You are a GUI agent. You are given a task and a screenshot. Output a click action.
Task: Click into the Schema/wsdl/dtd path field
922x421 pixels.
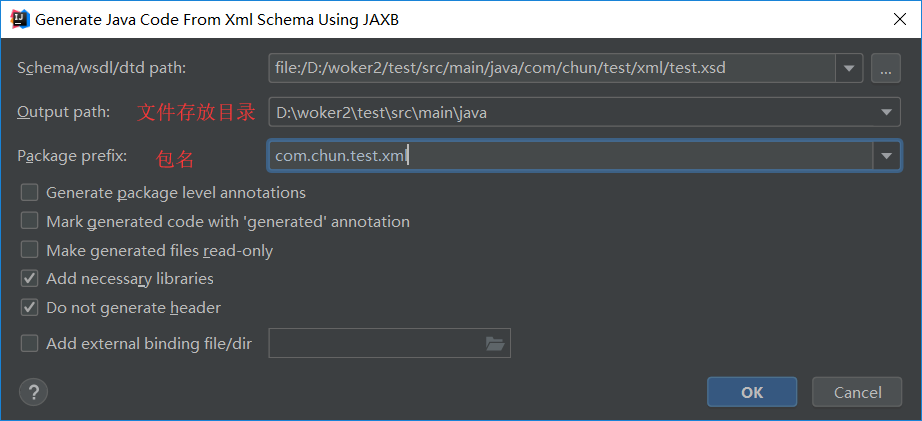click(x=550, y=68)
